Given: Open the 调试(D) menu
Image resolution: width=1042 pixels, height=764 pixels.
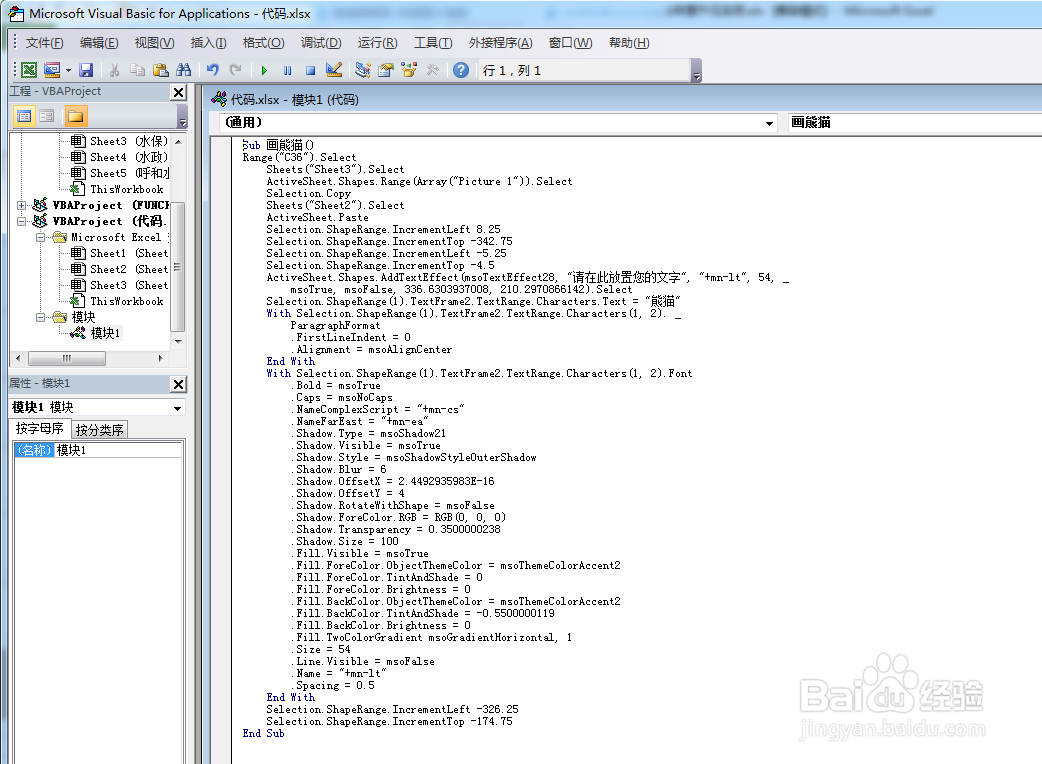Looking at the screenshot, I should tap(321, 43).
